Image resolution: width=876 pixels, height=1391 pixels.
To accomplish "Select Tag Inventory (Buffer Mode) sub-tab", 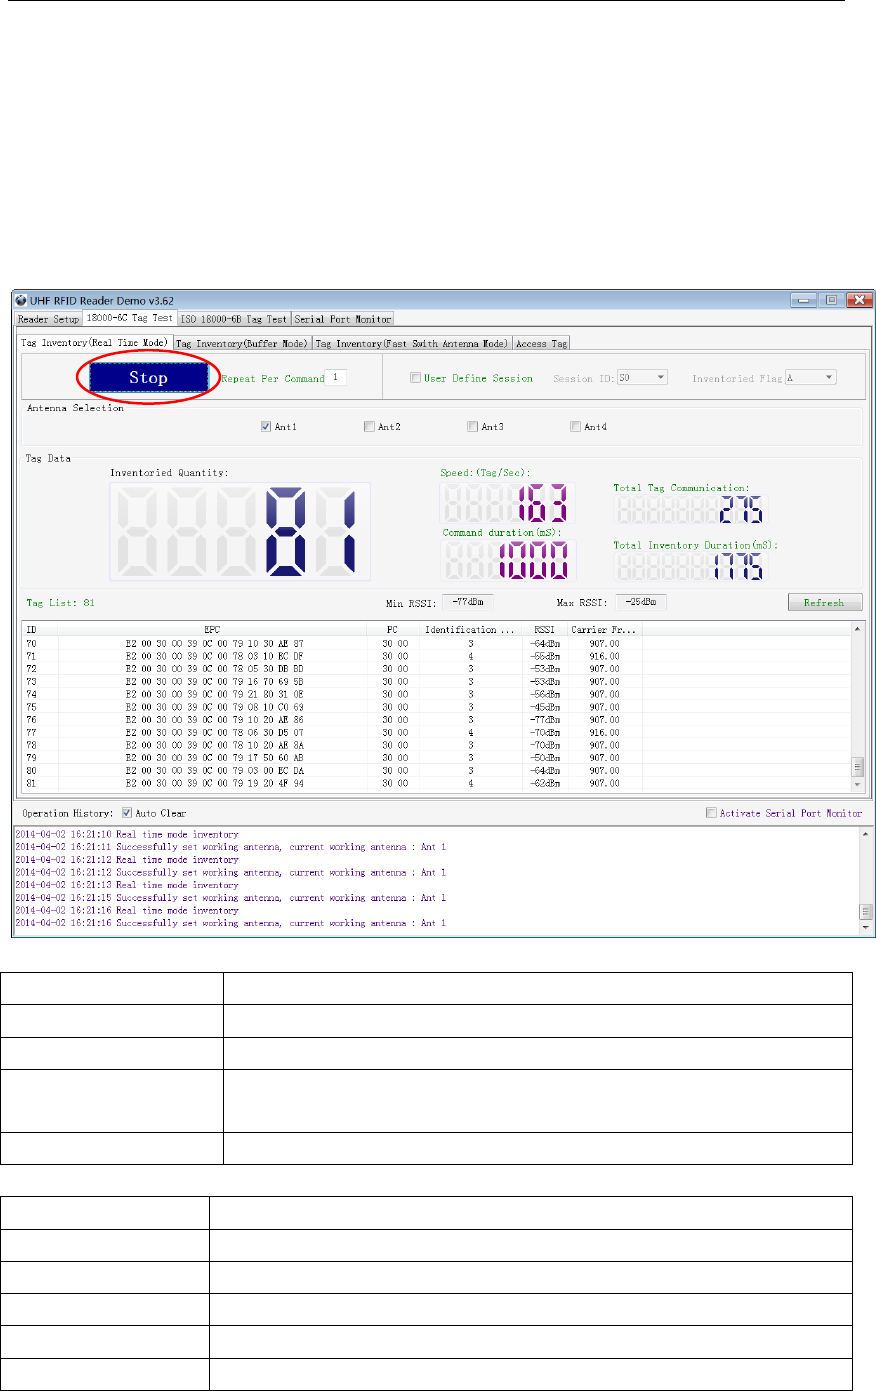I will coord(242,344).
